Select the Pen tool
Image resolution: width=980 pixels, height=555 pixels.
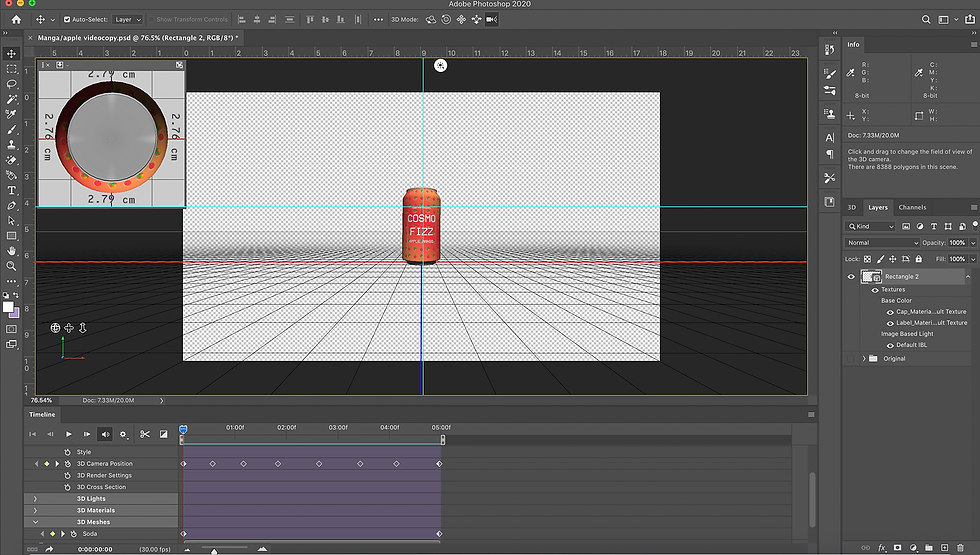click(11, 206)
